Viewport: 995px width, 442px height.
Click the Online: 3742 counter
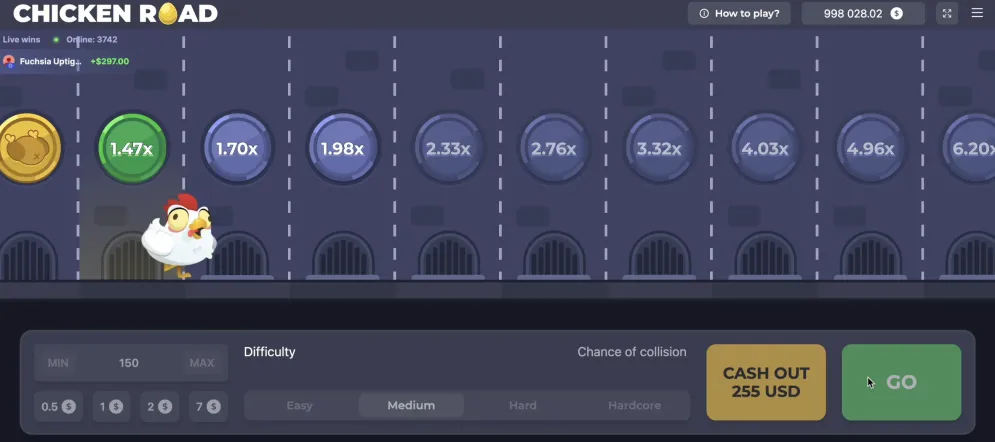pos(91,39)
